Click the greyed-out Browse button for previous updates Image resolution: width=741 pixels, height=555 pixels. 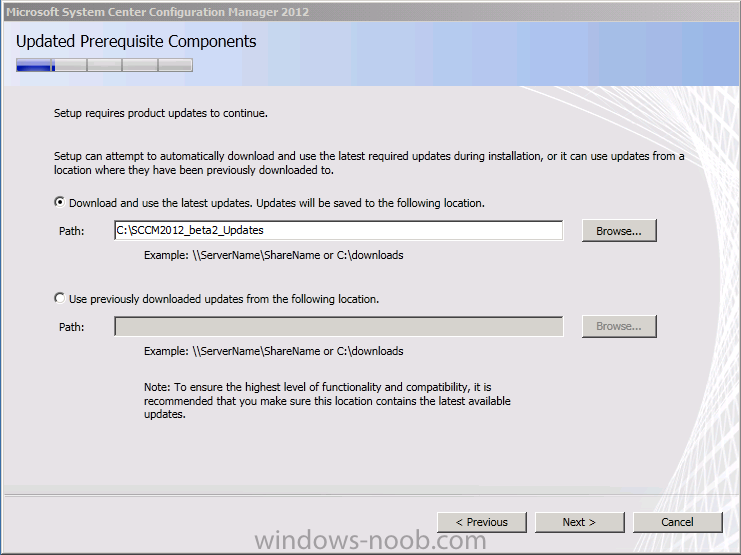pyautogui.click(x=619, y=326)
